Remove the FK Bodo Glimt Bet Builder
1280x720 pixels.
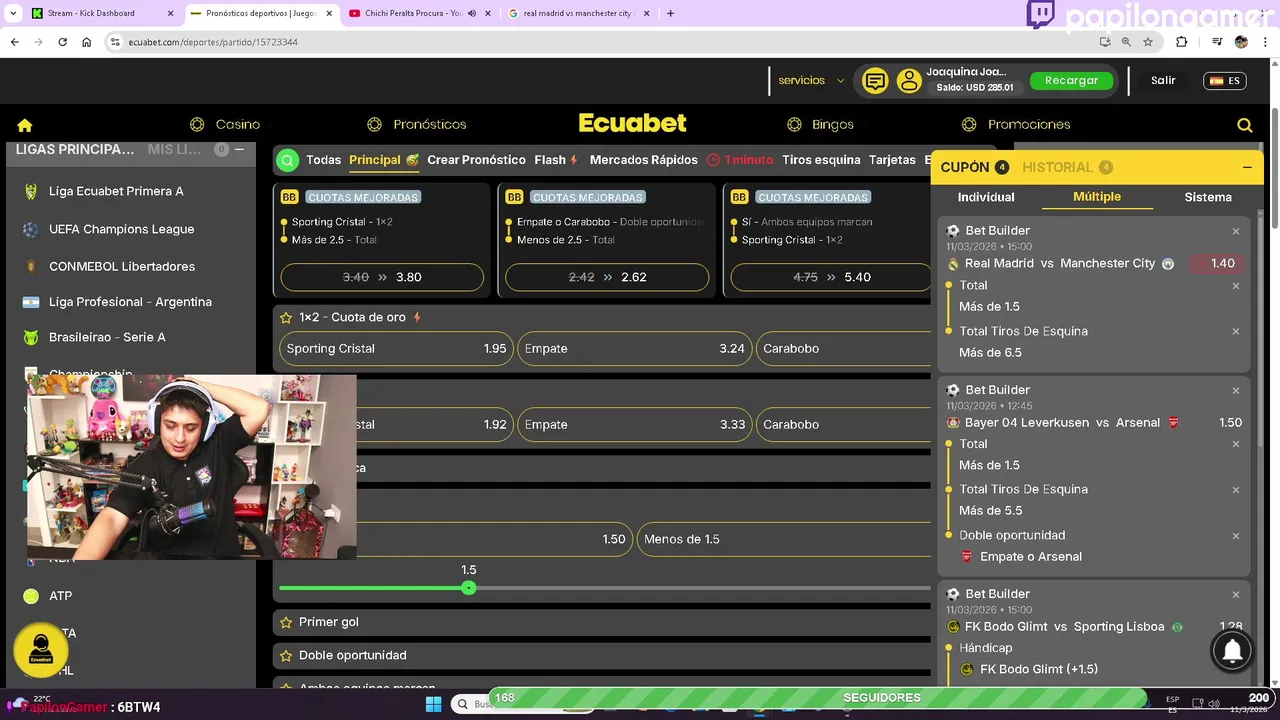pos(1236,594)
